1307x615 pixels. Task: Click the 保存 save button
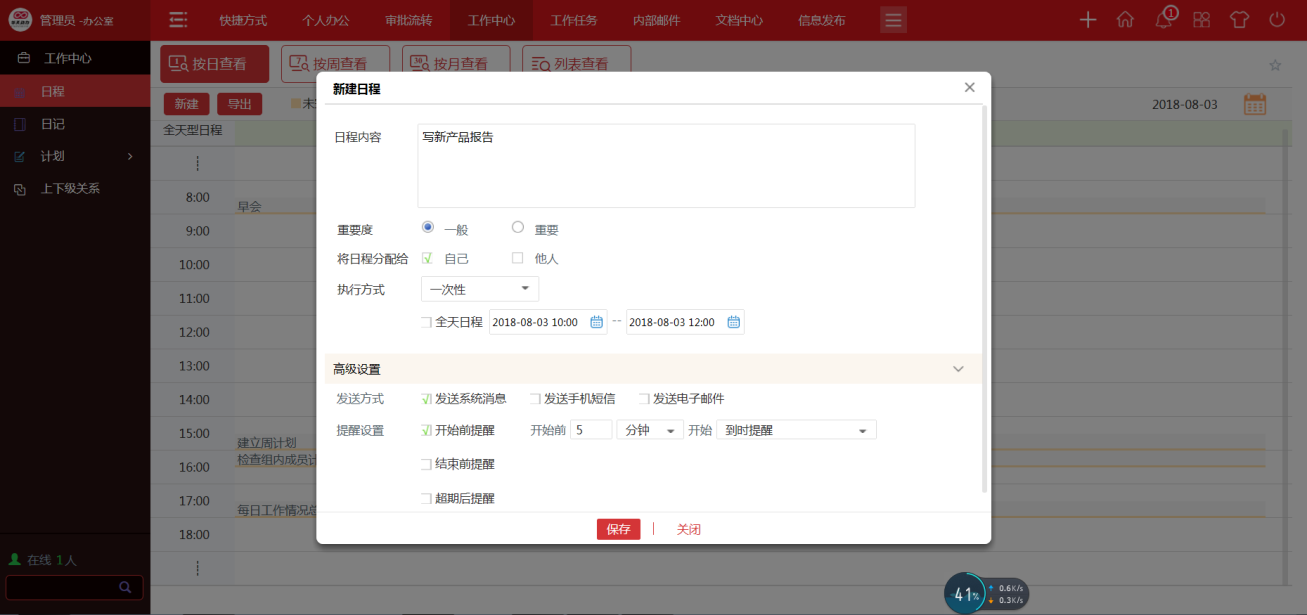pos(618,529)
